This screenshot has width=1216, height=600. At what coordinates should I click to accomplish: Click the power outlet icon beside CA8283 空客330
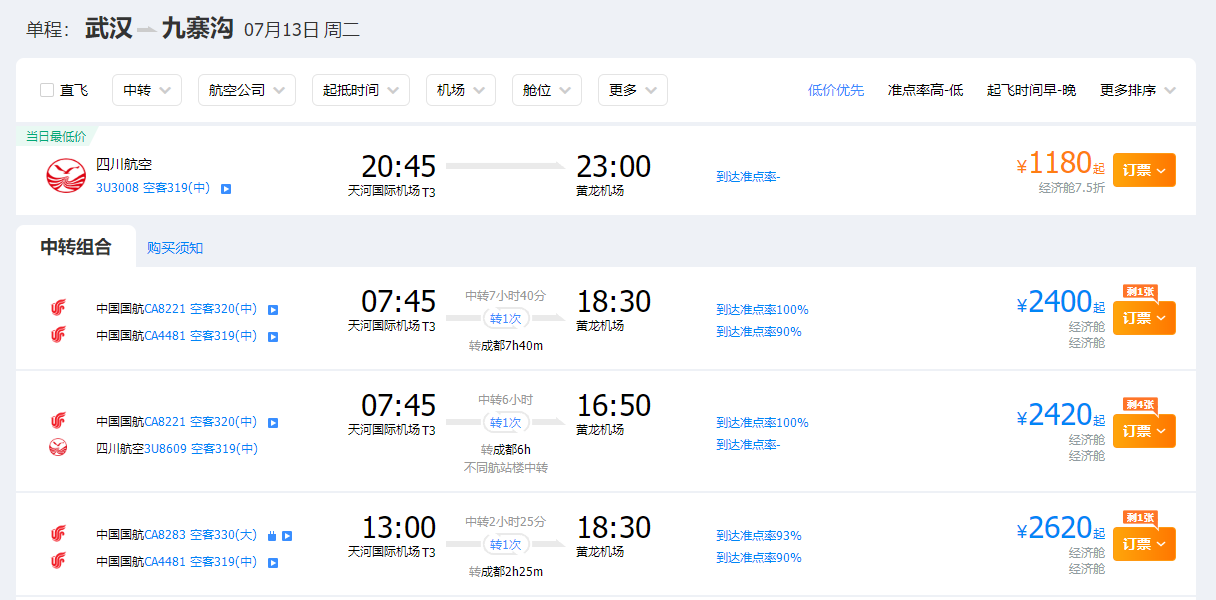point(271,536)
